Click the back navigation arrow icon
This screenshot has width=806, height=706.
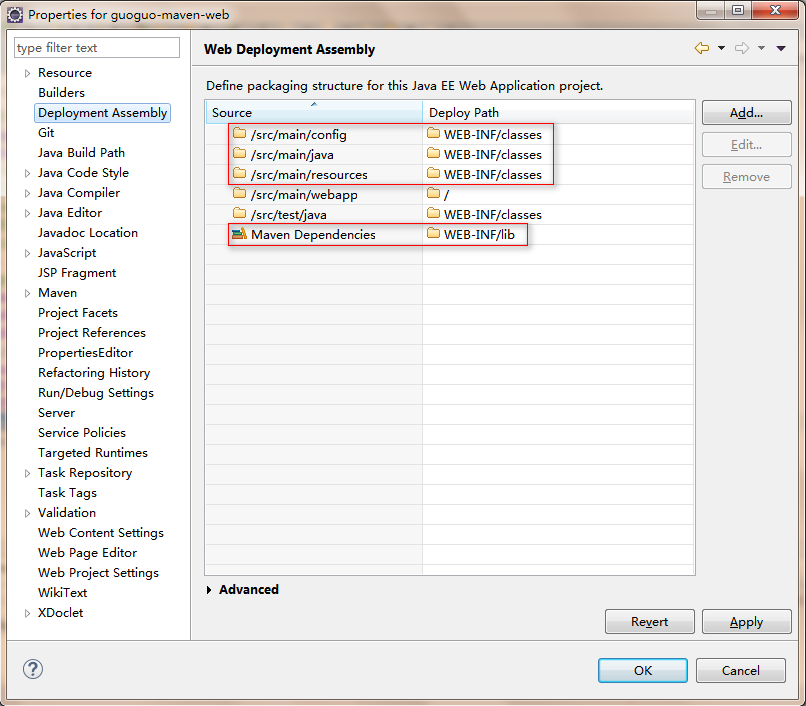tap(702, 48)
